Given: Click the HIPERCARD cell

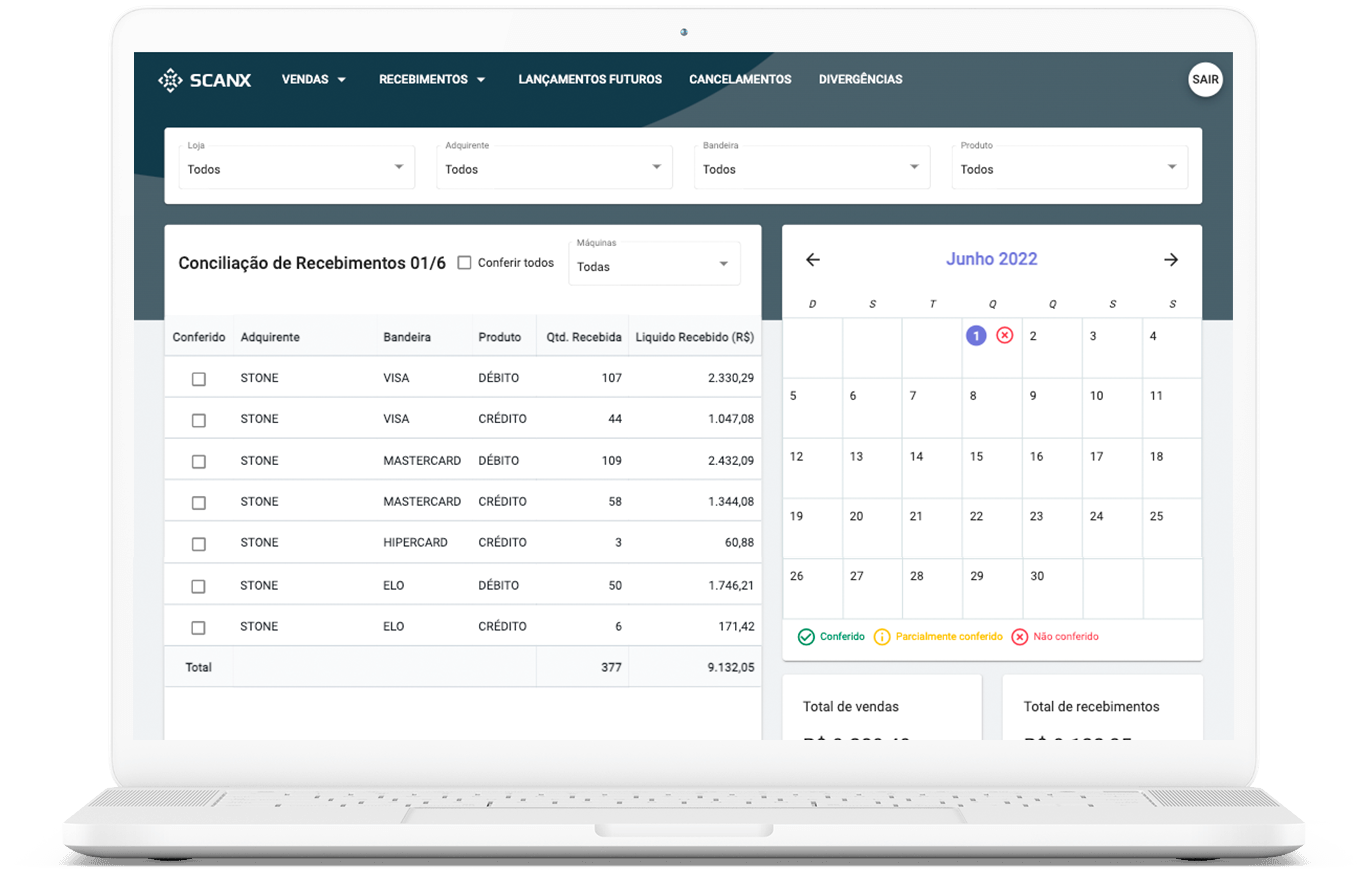Looking at the screenshot, I should coord(416,543).
